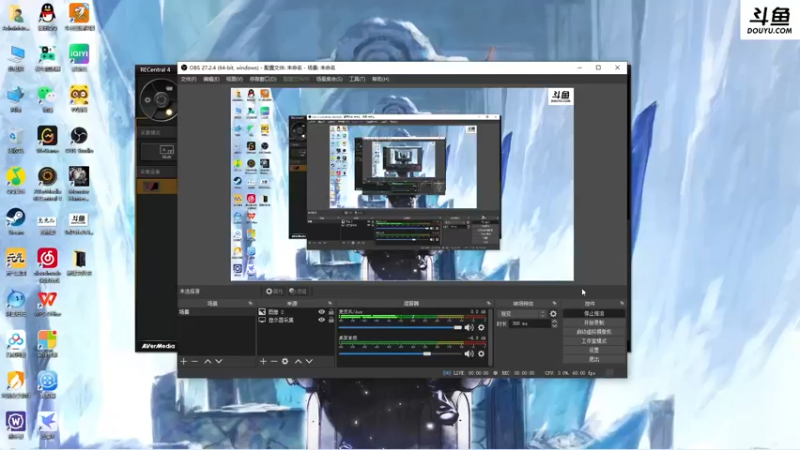The image size is (800, 450).
Task: Open desktop audio settings gear
Action: pos(481,354)
